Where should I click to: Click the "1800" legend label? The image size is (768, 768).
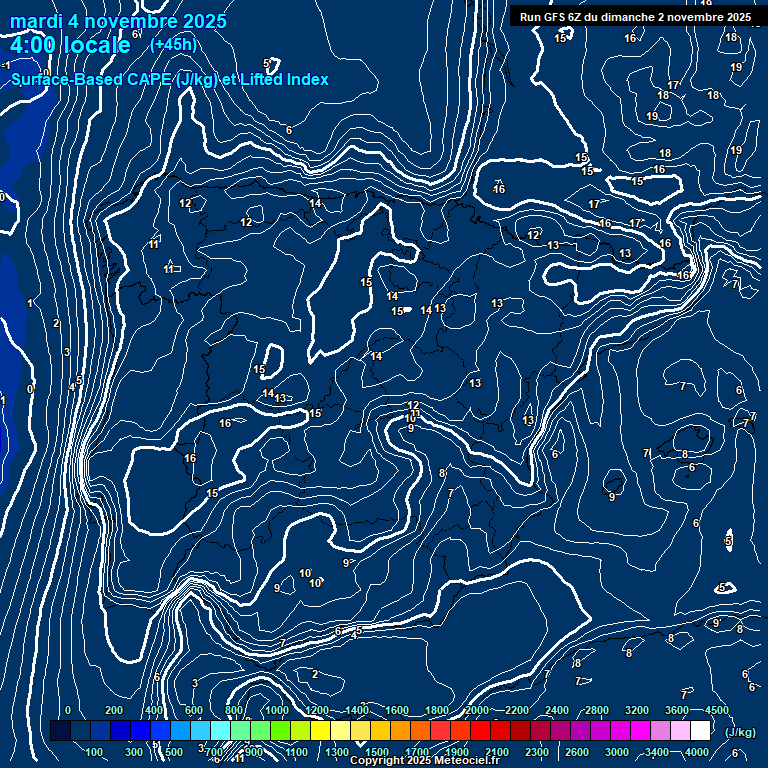[x=437, y=710]
